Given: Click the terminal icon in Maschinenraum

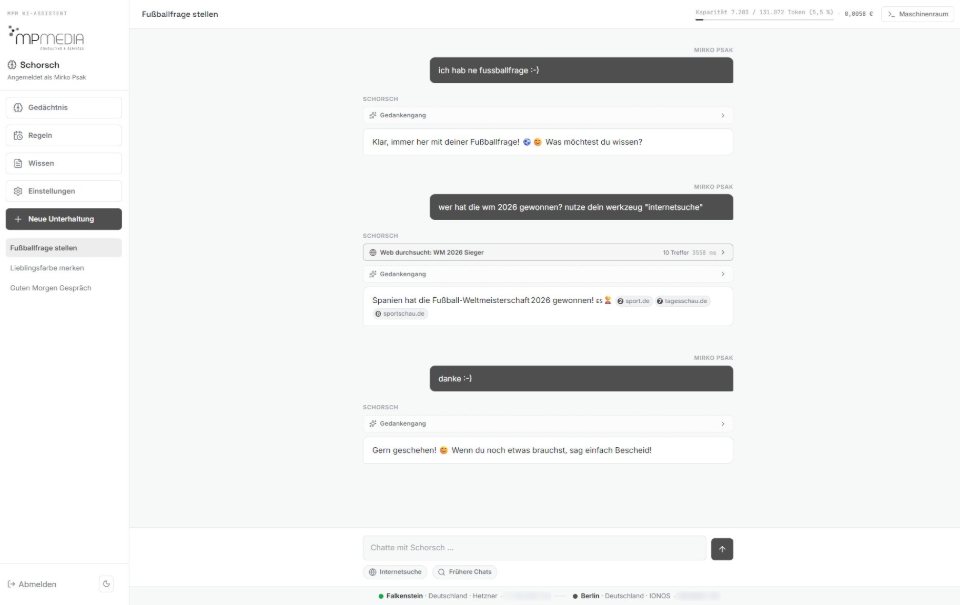Looking at the screenshot, I should (x=891, y=14).
